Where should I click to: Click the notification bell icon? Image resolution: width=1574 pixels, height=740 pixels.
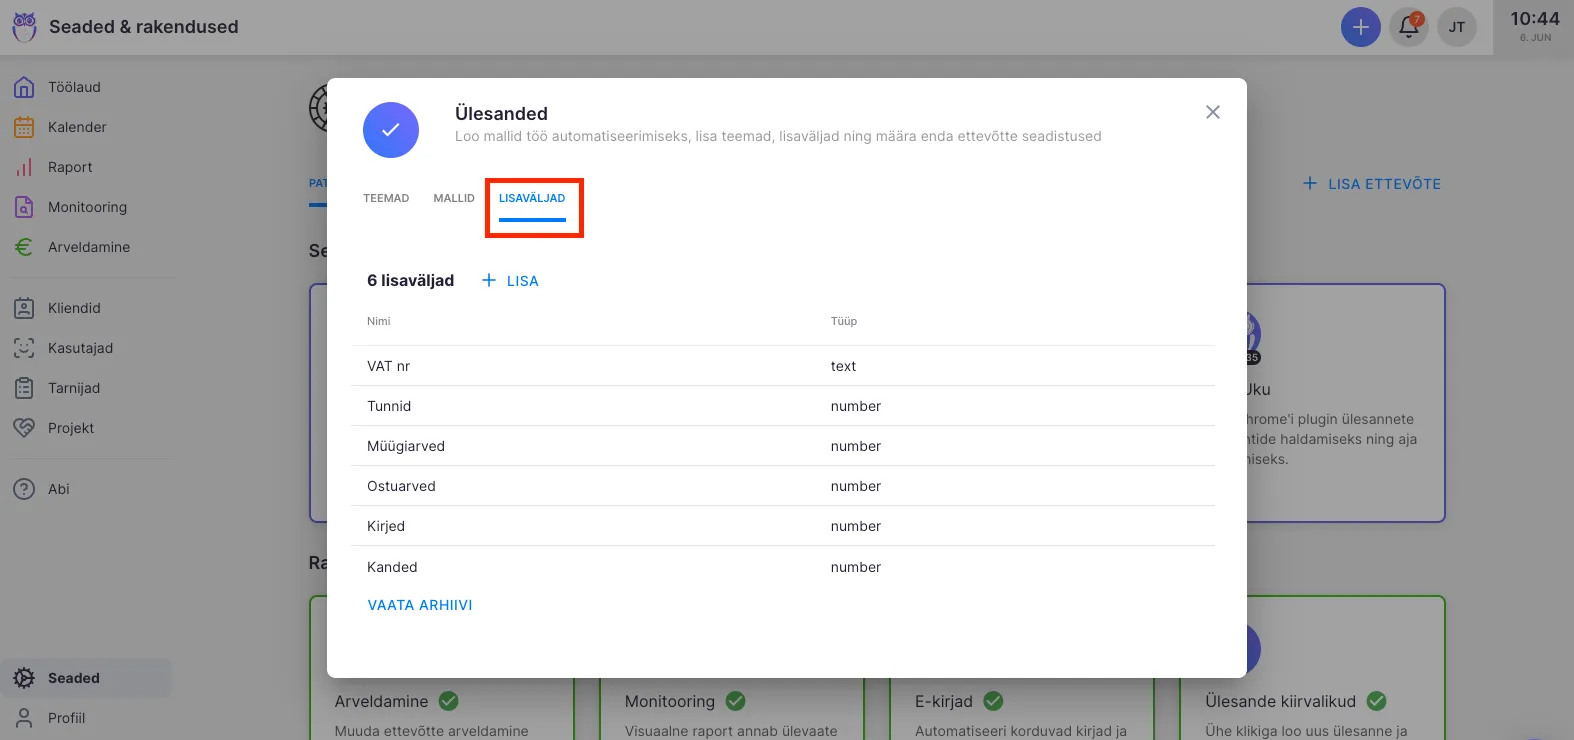click(x=1408, y=27)
